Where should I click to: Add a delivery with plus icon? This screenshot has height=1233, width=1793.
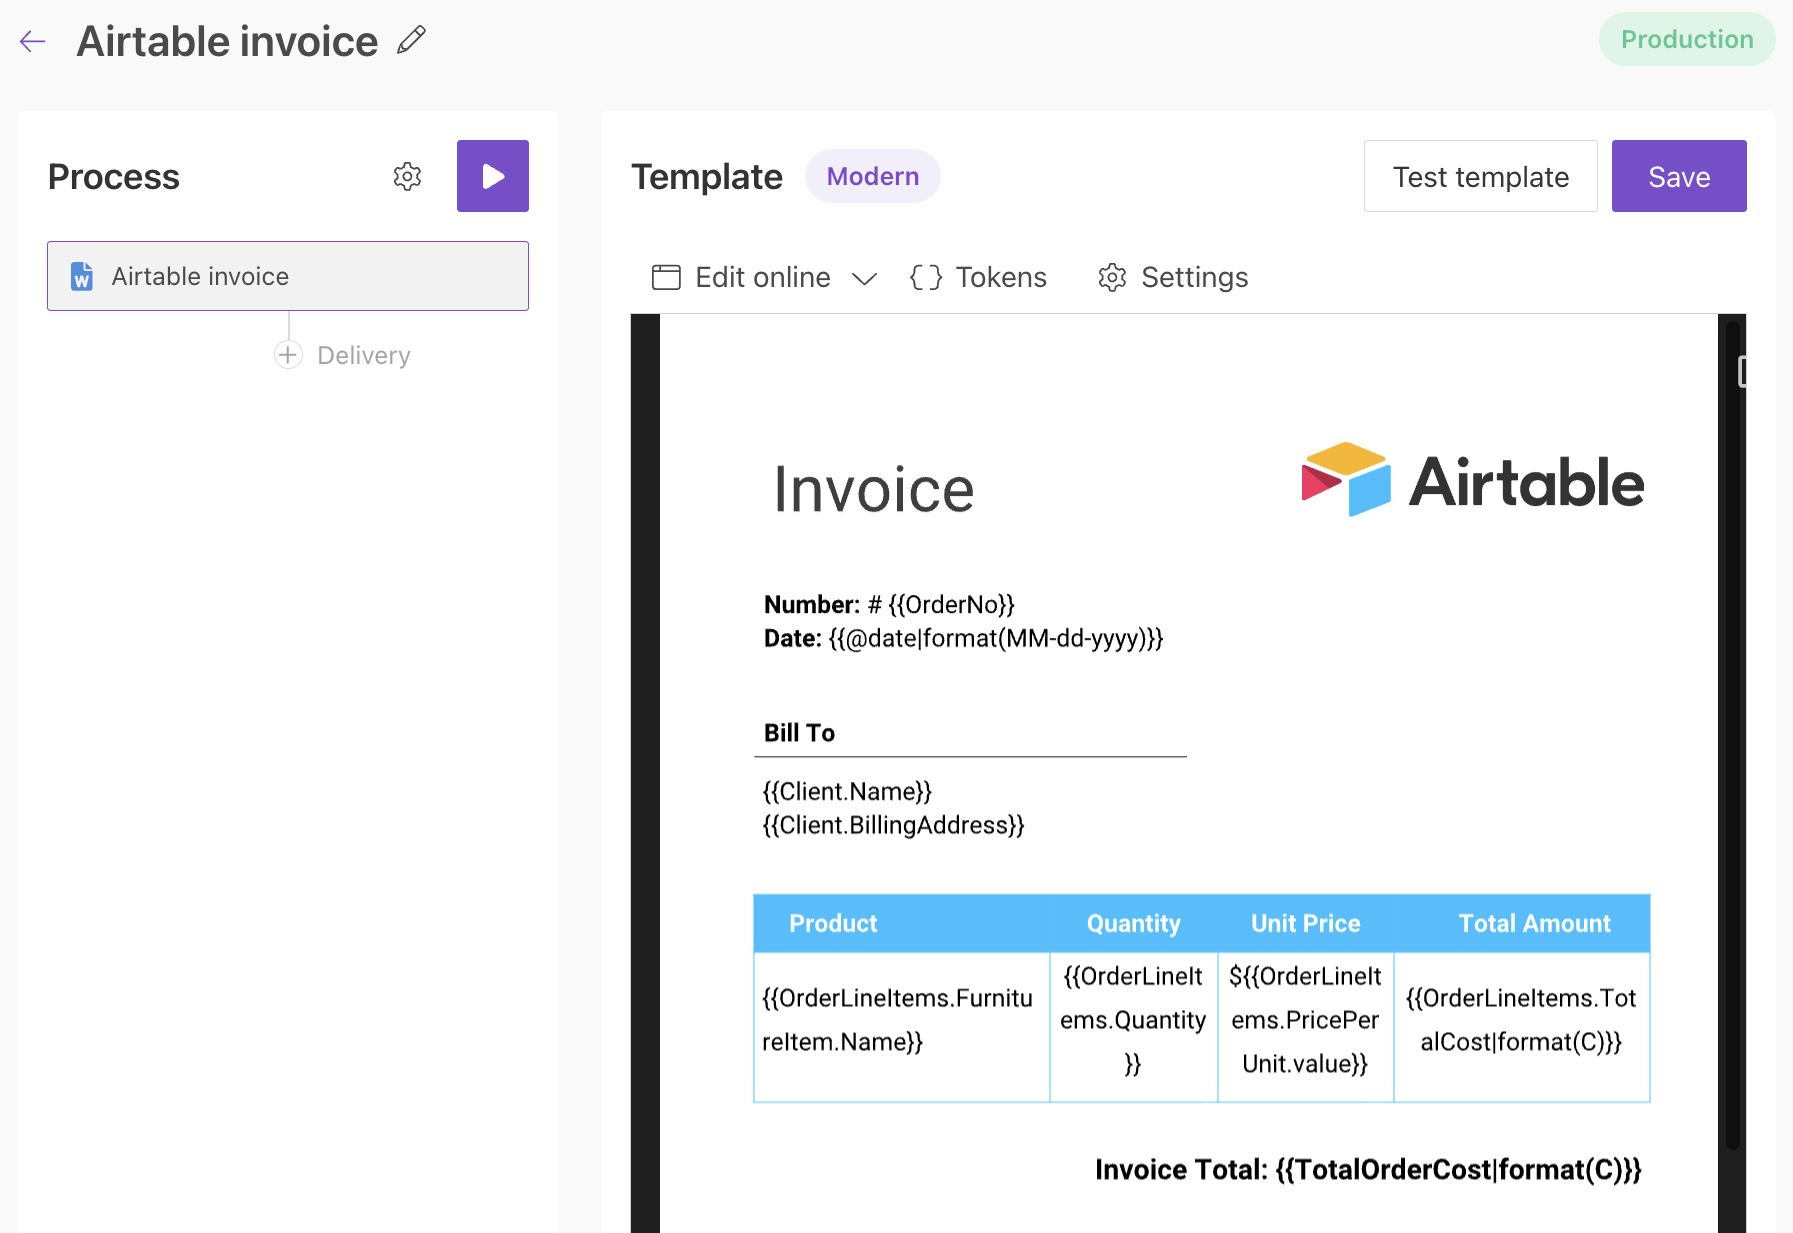coord(288,355)
